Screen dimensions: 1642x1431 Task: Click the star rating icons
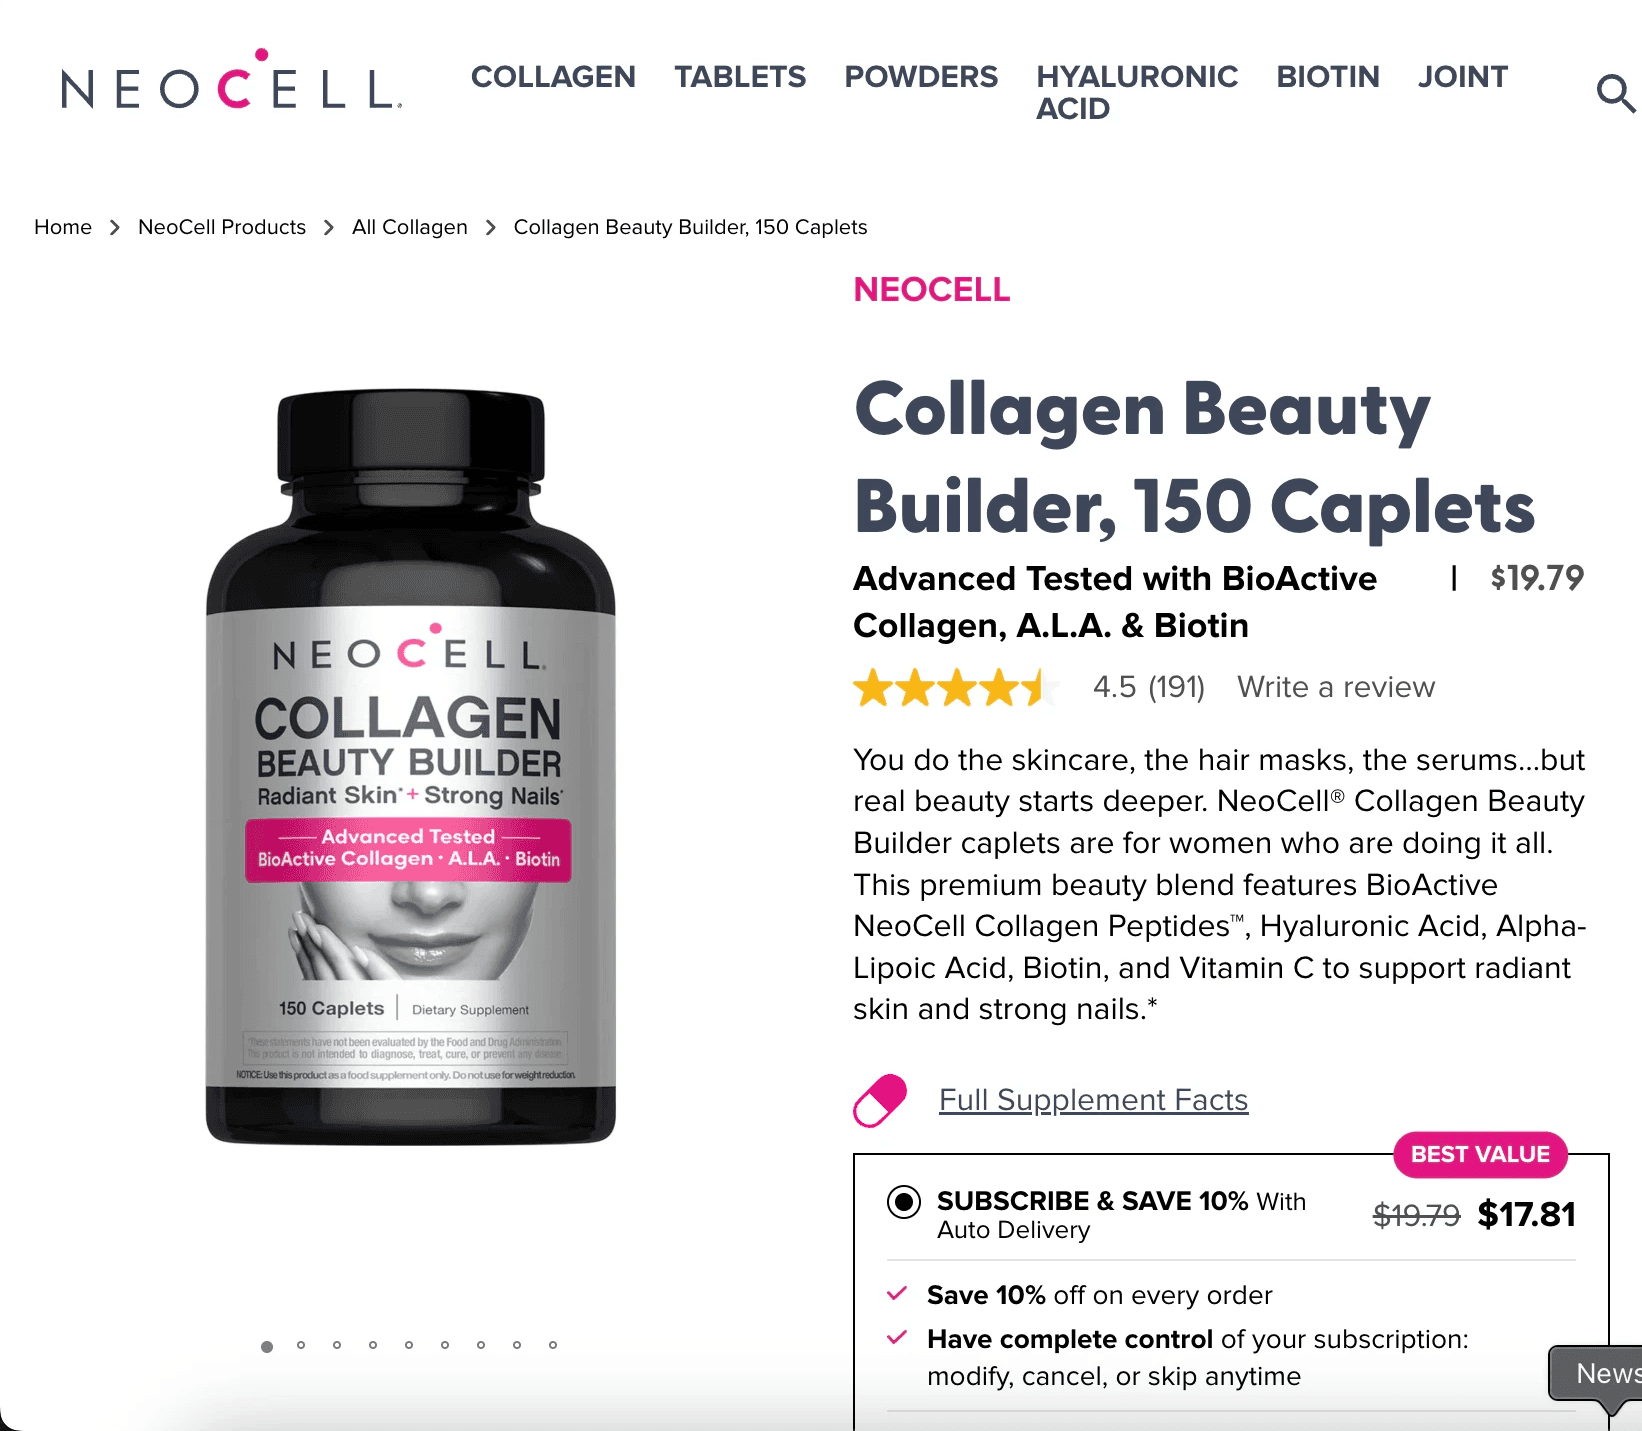point(956,688)
